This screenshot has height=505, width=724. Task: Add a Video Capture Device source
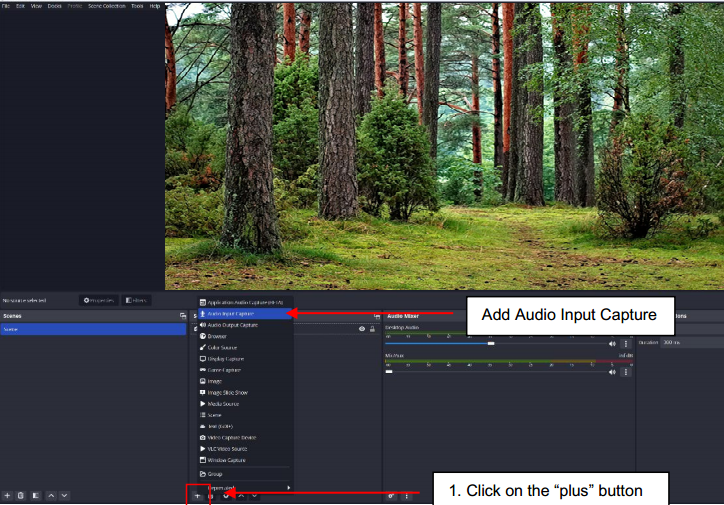[245, 437]
